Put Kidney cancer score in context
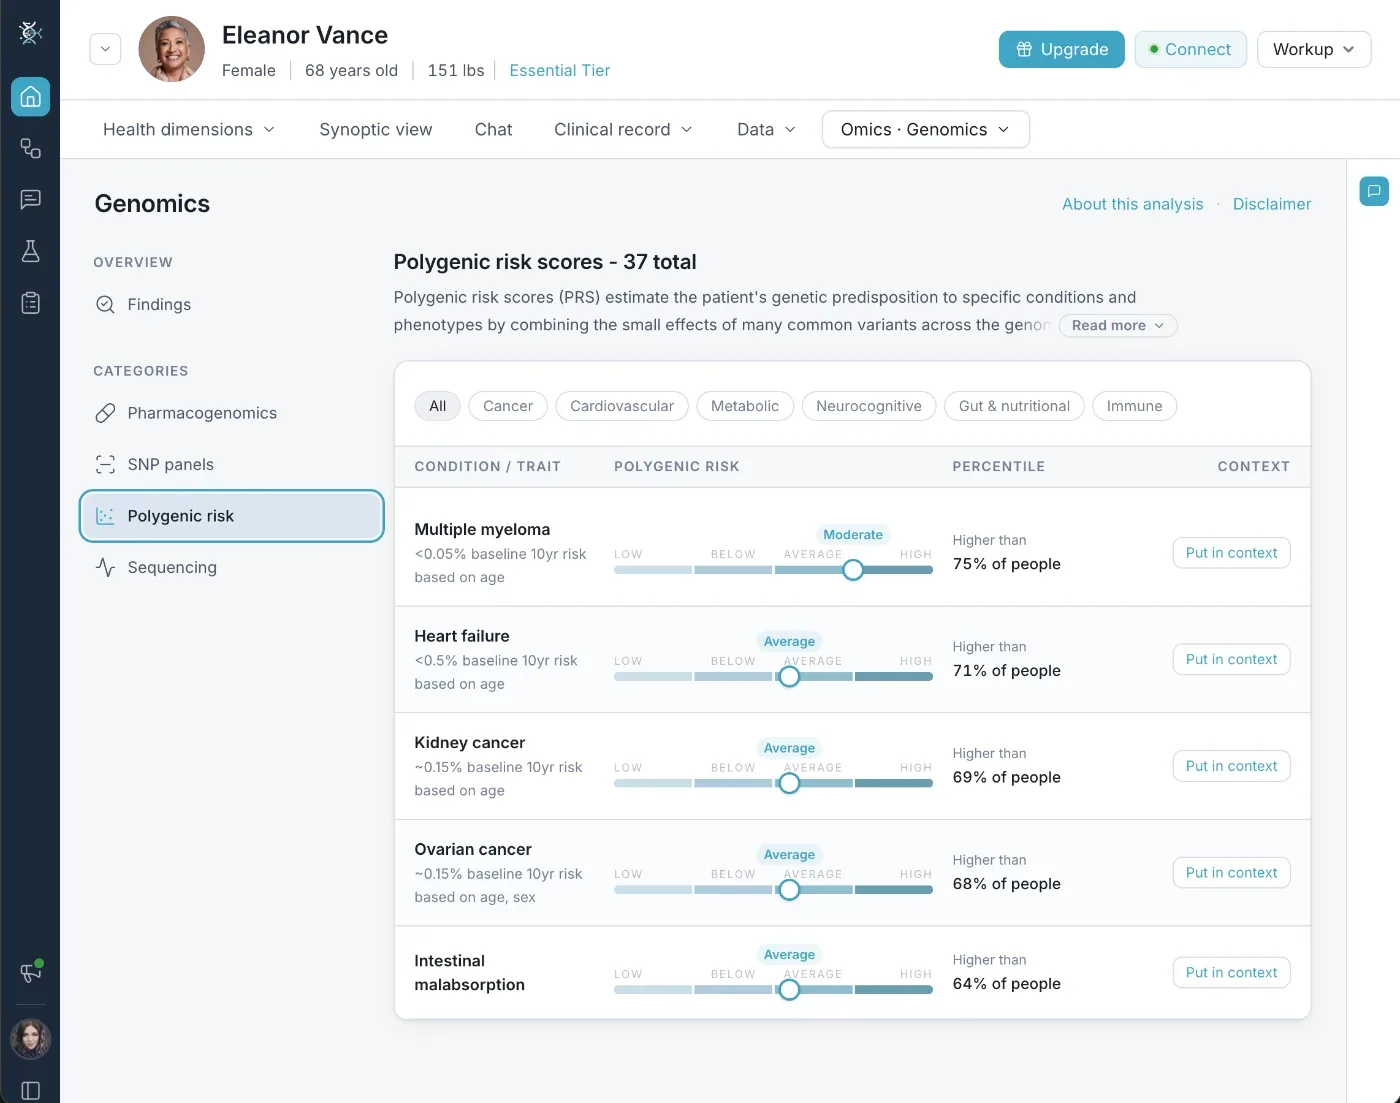 [x=1231, y=766]
